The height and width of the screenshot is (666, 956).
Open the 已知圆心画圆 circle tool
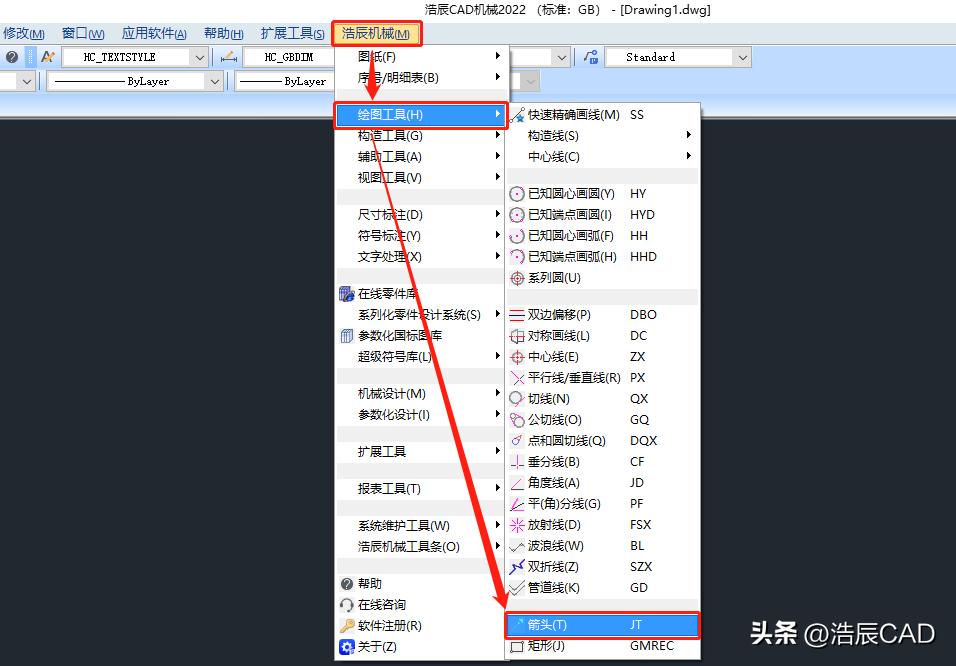(570, 193)
